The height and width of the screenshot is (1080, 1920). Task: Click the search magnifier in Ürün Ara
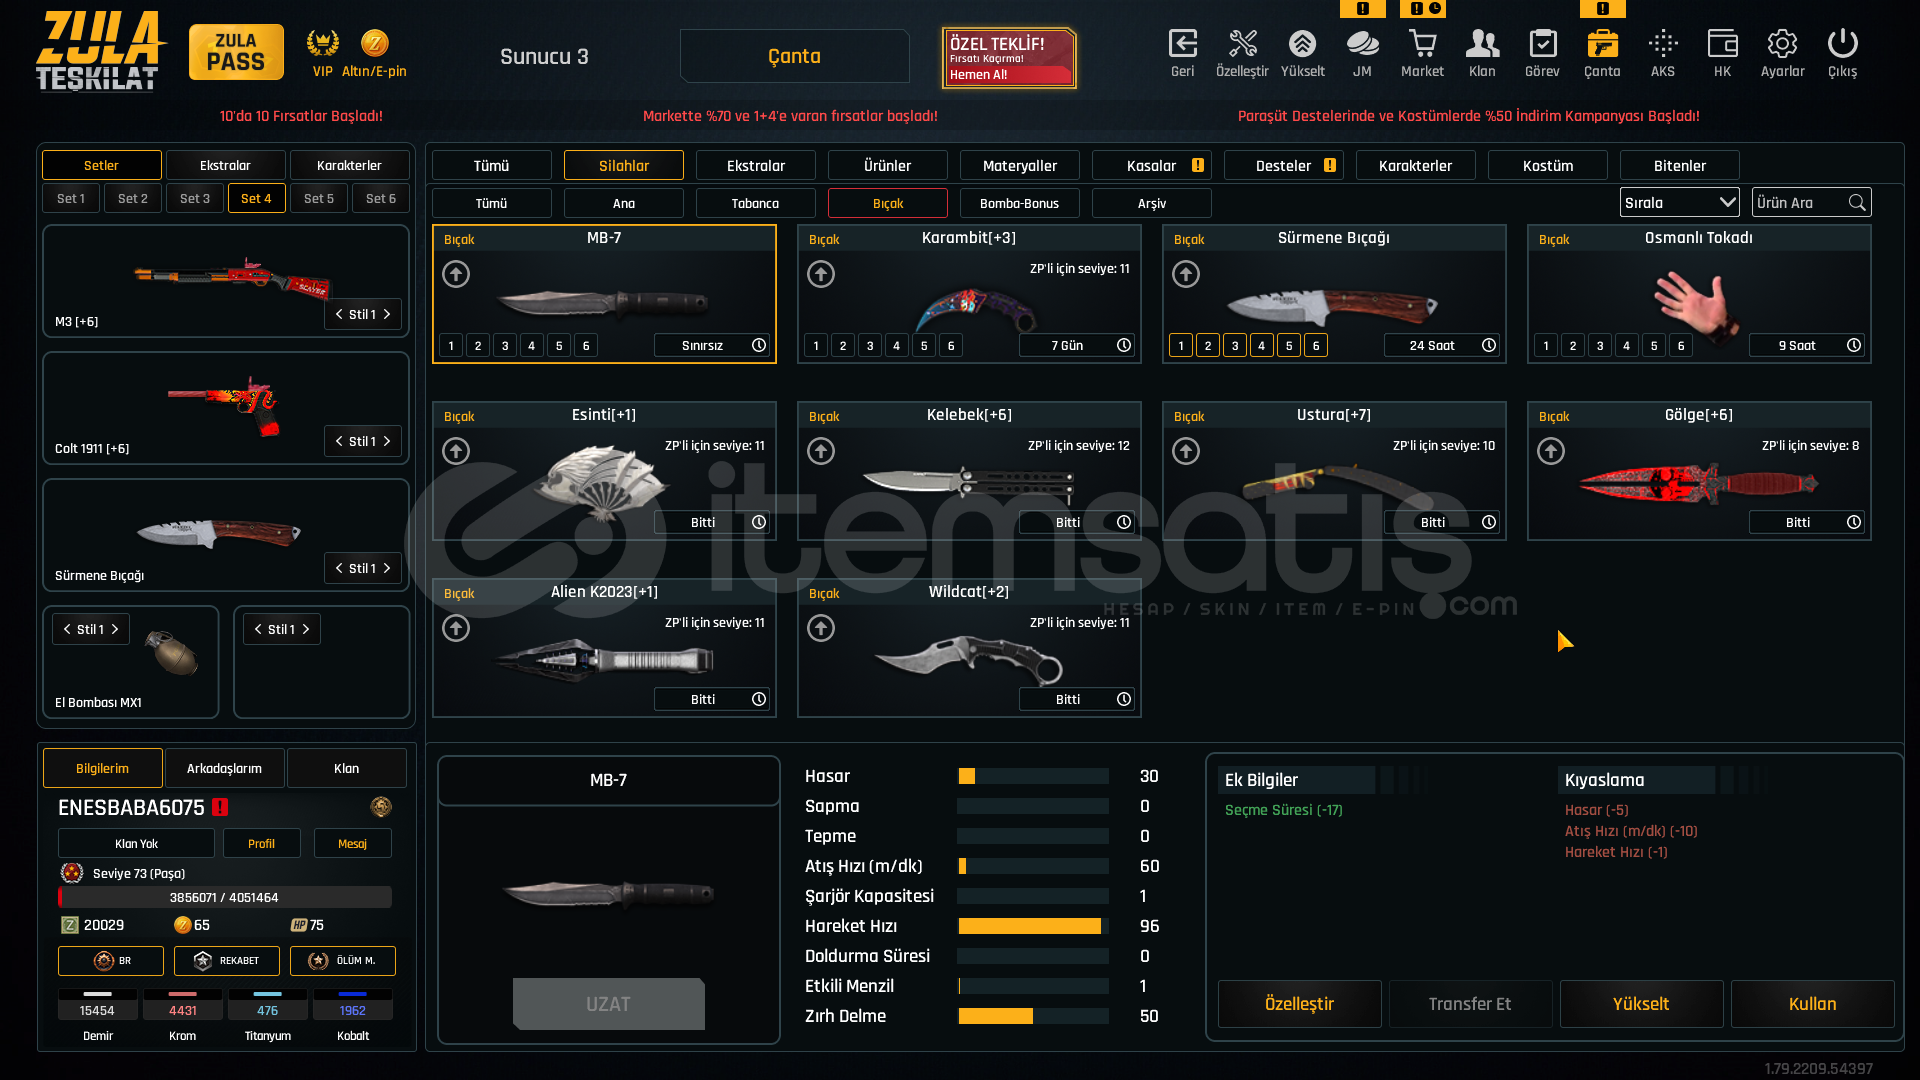point(1857,203)
